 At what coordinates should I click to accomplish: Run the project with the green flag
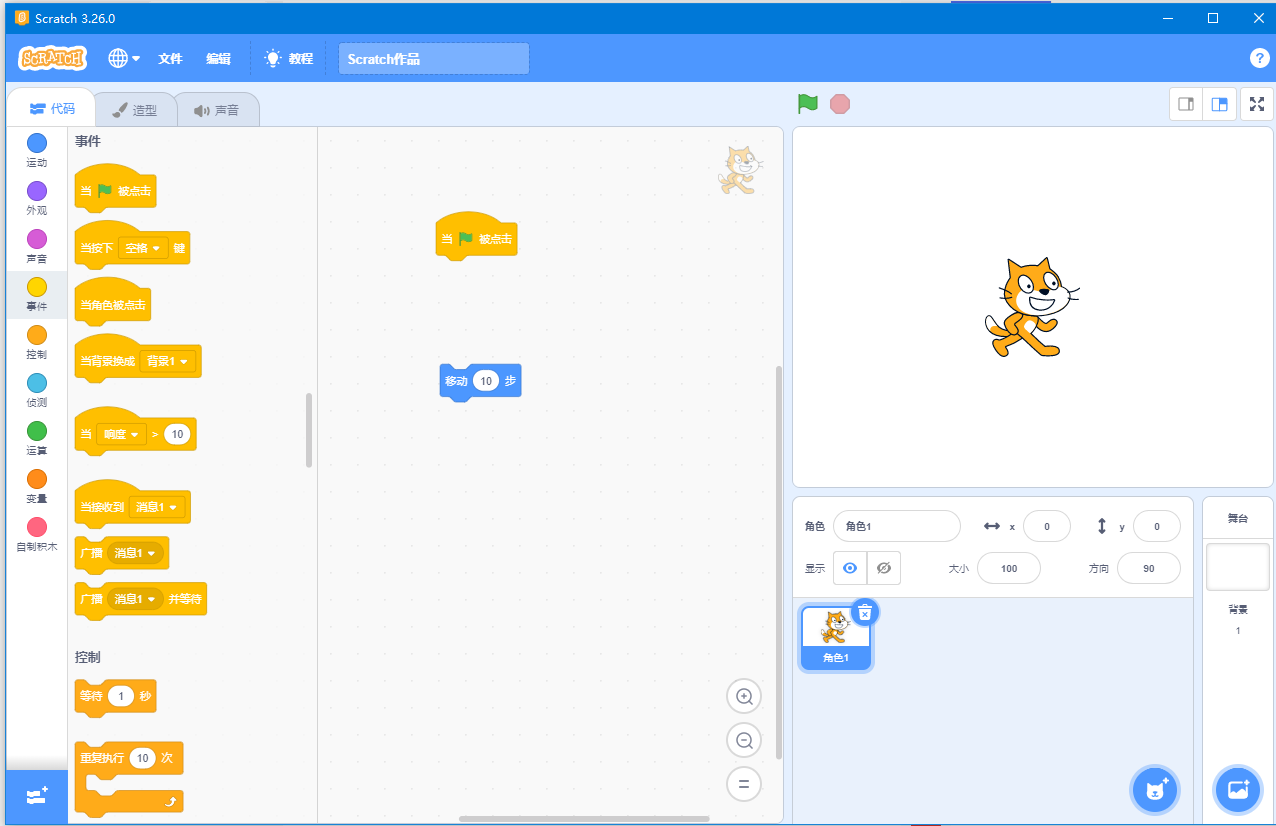[807, 103]
